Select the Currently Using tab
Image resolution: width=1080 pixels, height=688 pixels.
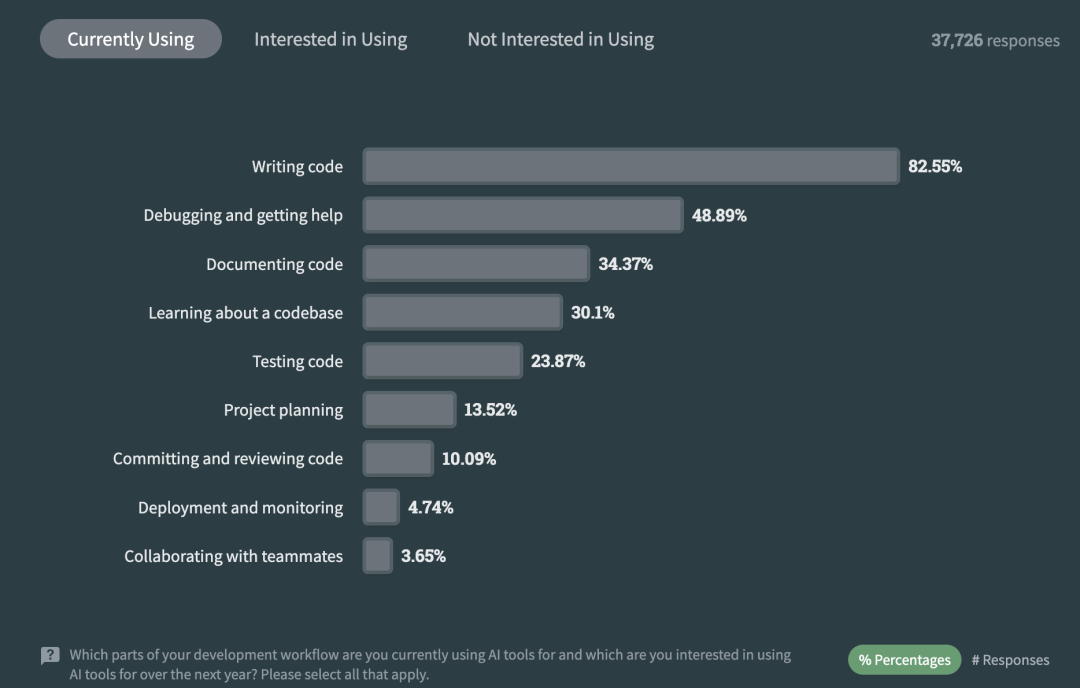pyautogui.click(x=131, y=39)
